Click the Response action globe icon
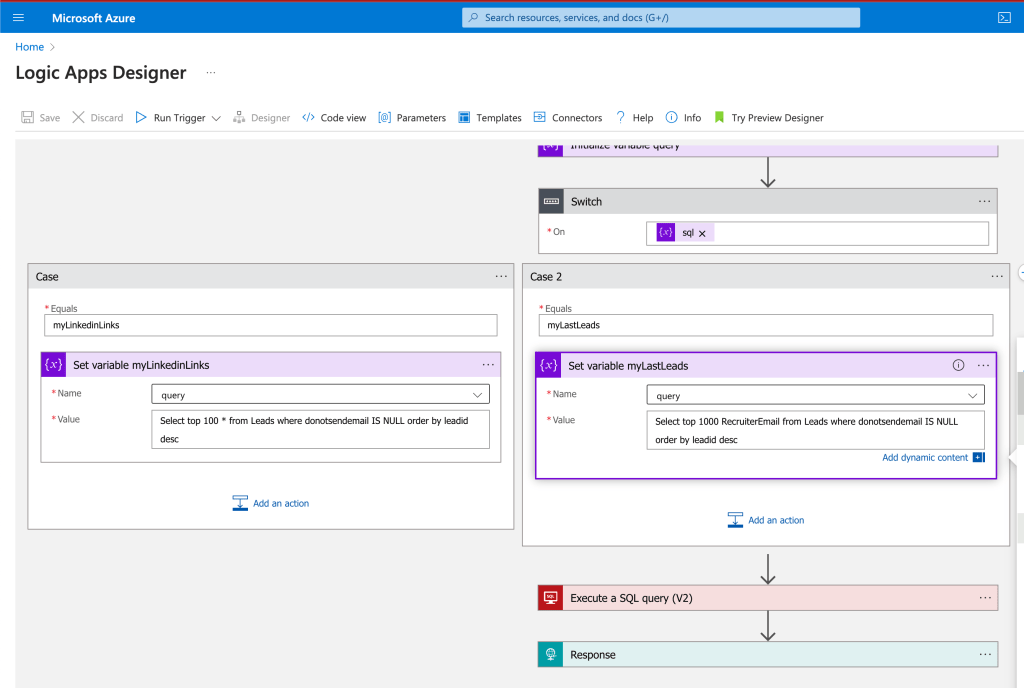This screenshot has width=1024, height=688. tap(551, 655)
